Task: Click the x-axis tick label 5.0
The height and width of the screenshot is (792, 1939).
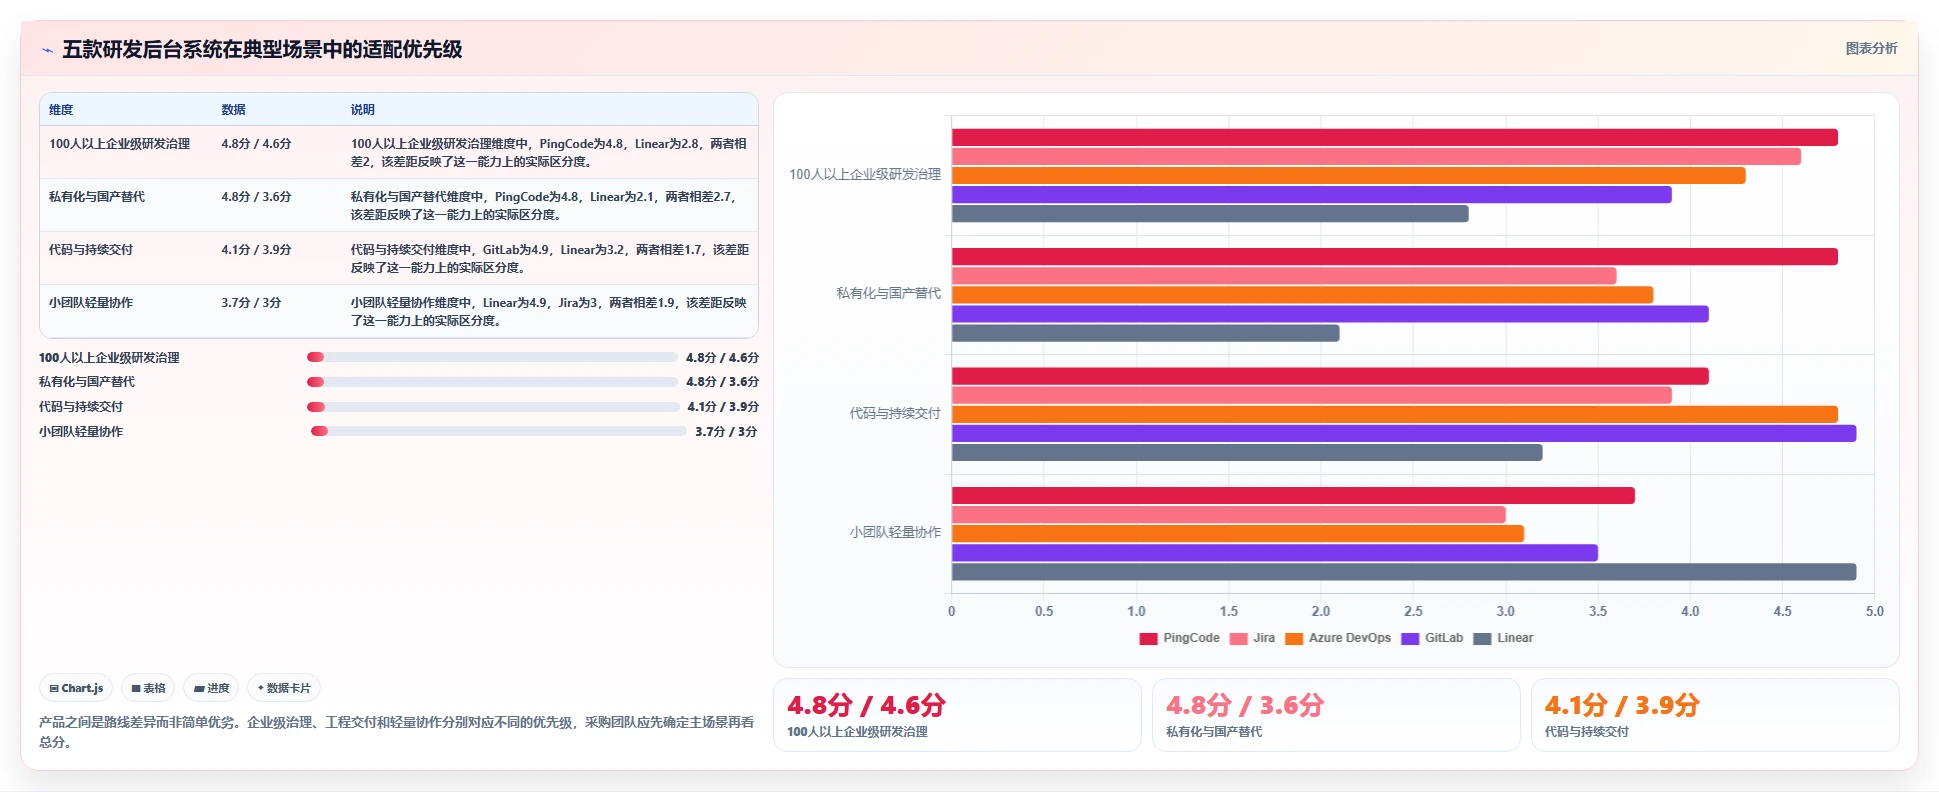Action: 1874,611
